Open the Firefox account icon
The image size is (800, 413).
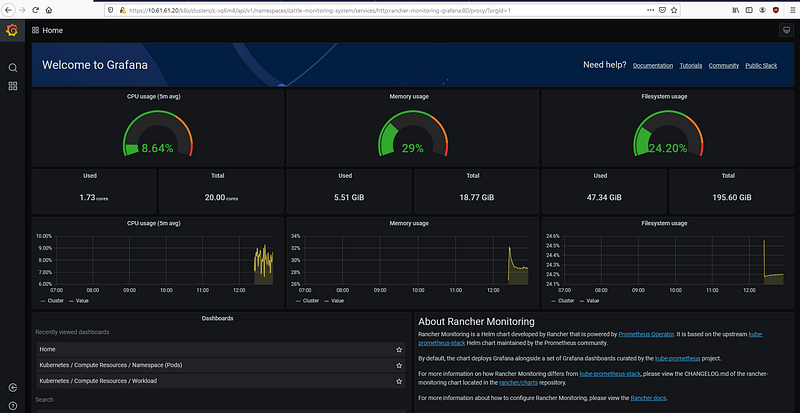[763, 10]
